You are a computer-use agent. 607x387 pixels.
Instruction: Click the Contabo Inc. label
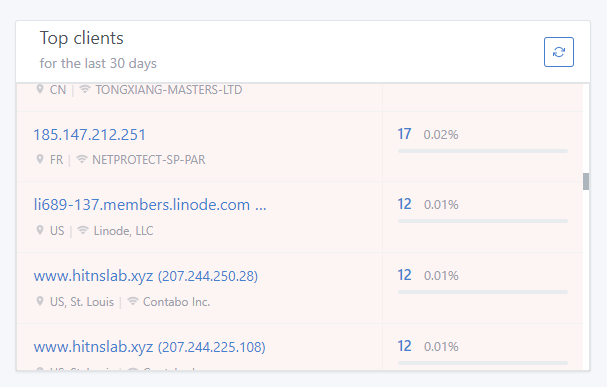click(177, 302)
